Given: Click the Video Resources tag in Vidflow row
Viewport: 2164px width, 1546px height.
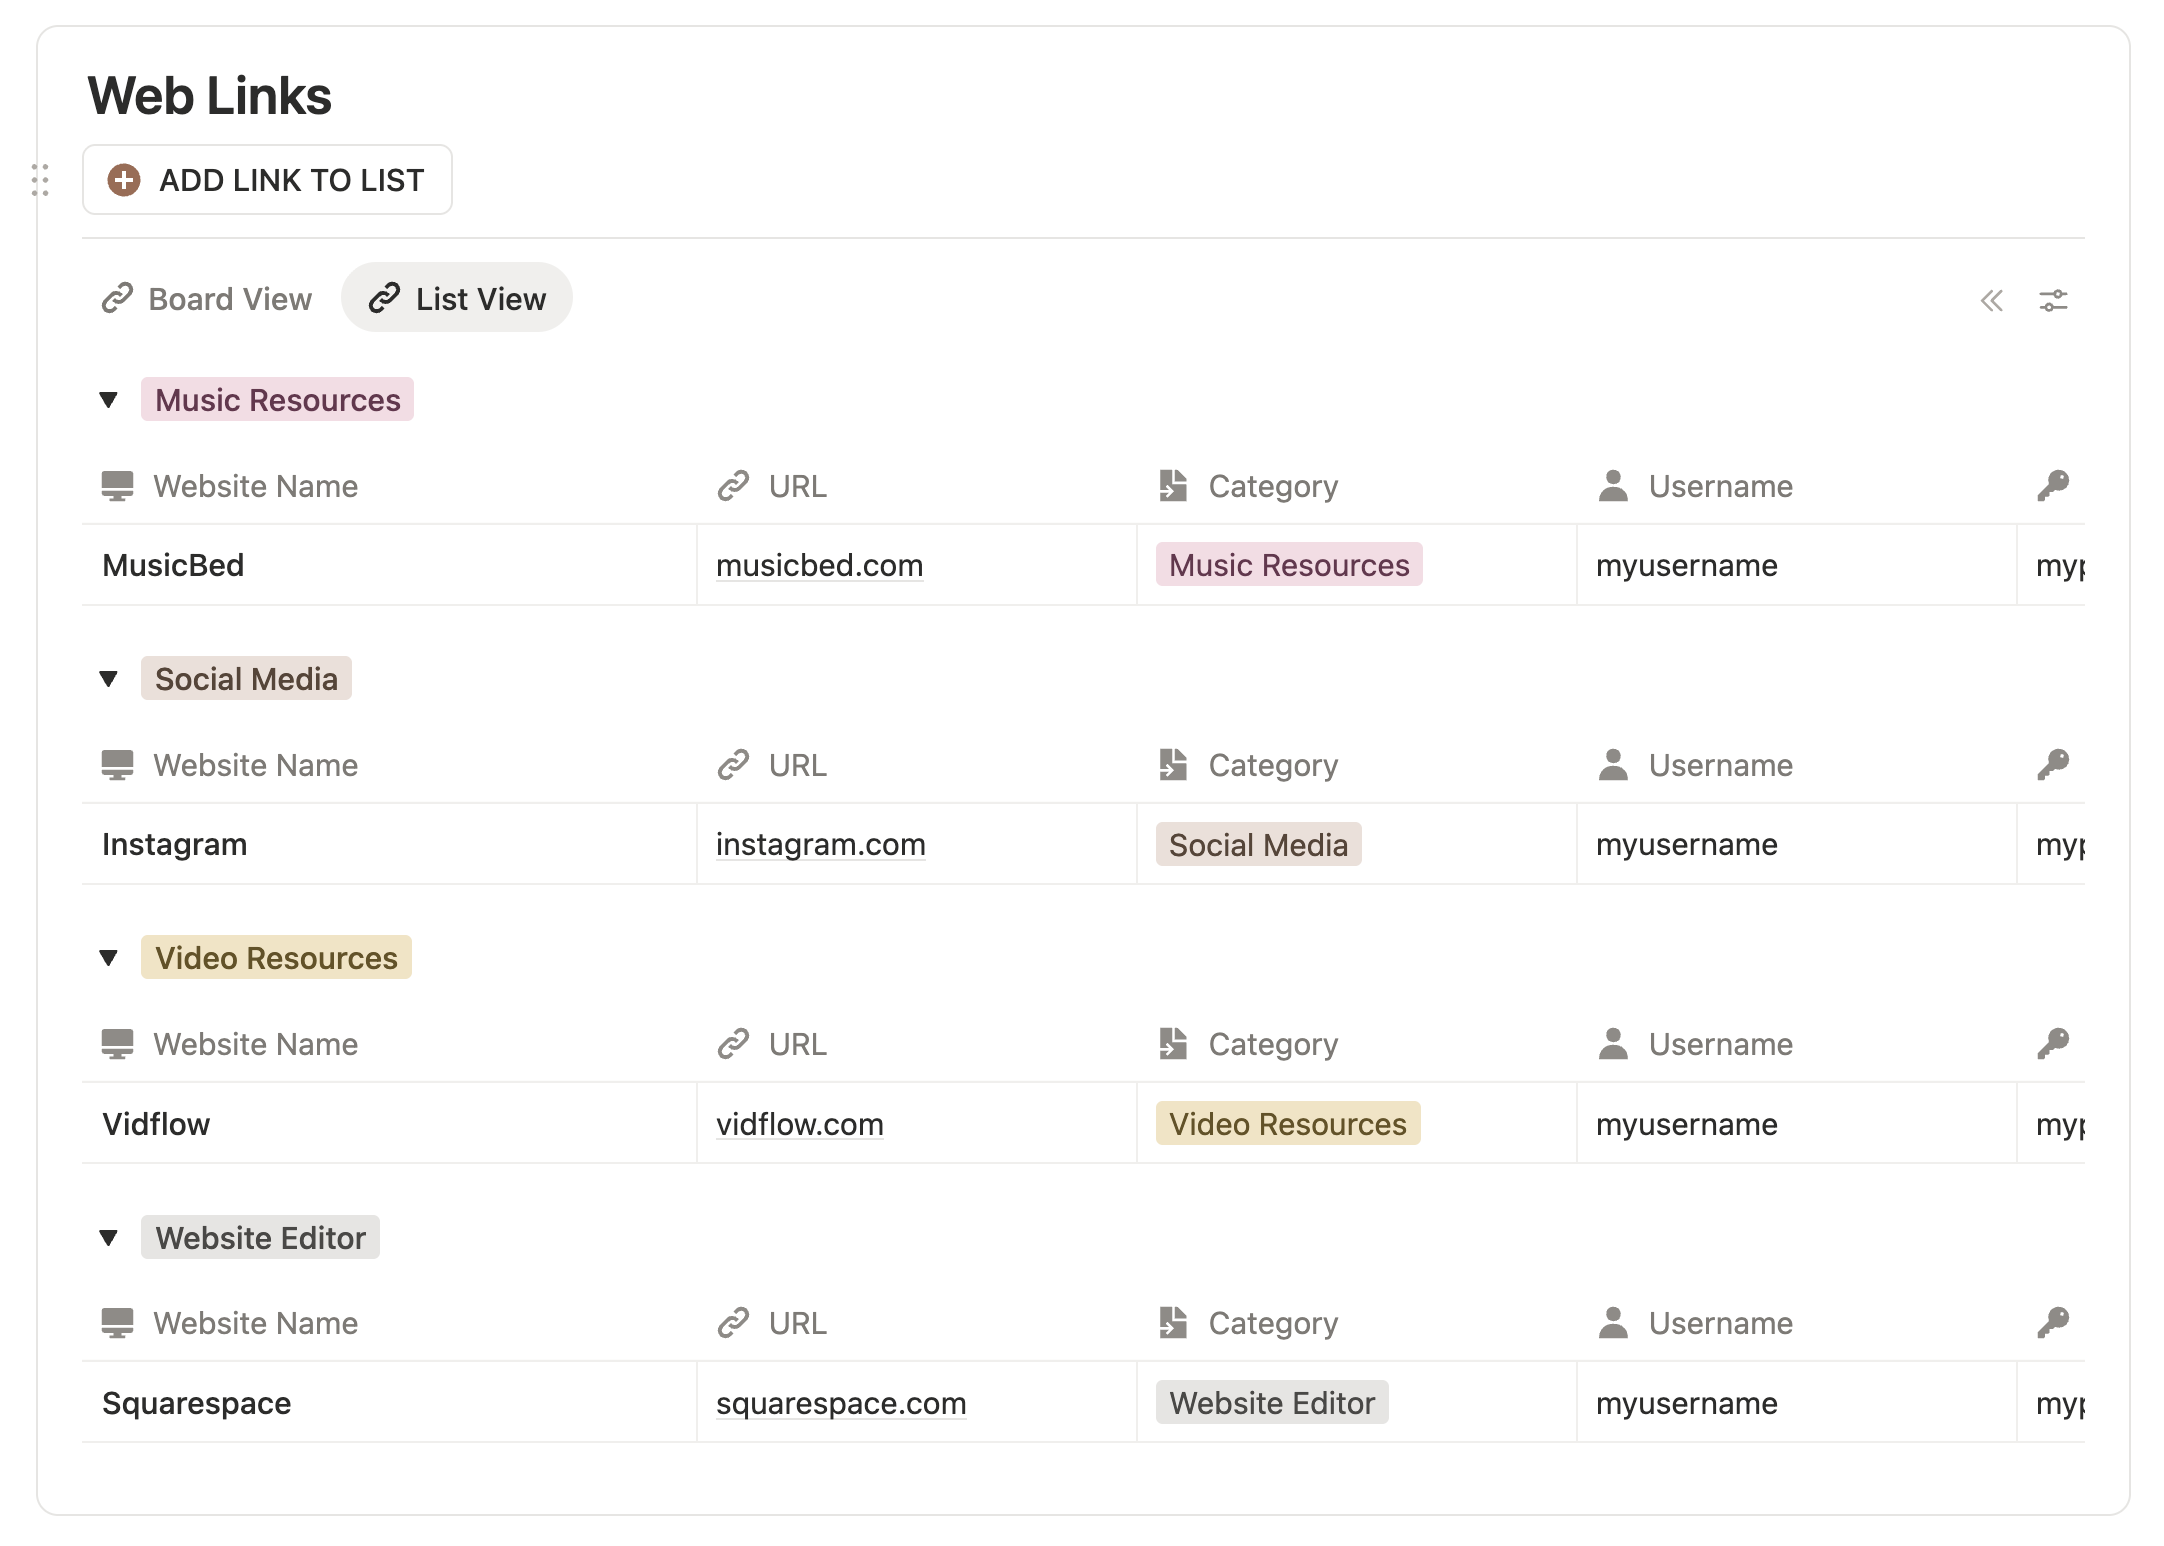Looking at the screenshot, I should point(1287,1124).
